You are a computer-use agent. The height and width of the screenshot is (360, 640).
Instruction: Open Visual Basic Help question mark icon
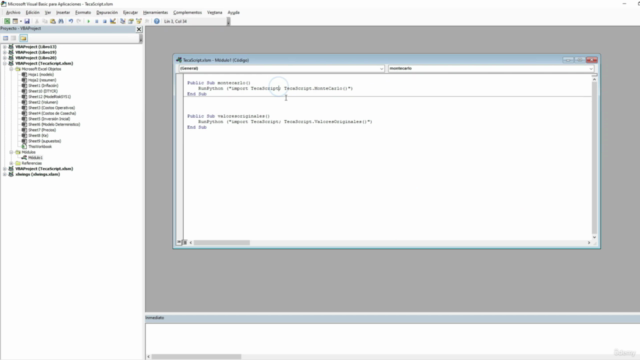coord(157,21)
